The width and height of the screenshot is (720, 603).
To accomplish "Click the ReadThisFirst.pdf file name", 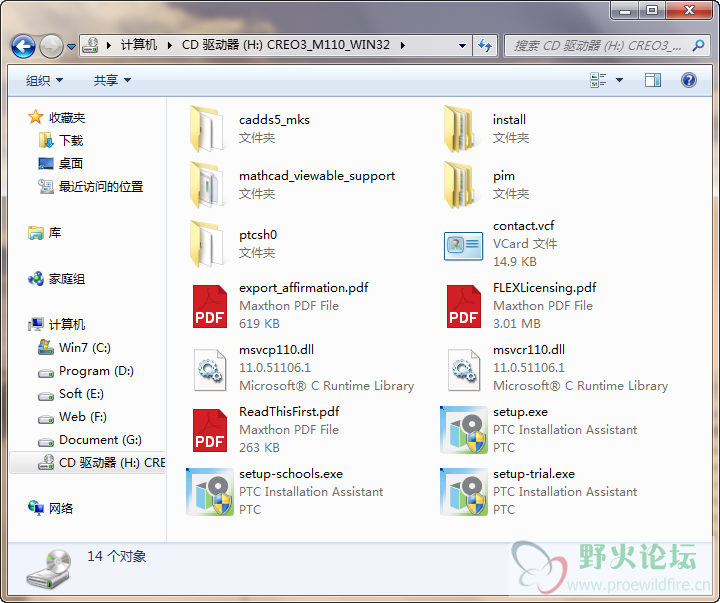I will pos(289,412).
